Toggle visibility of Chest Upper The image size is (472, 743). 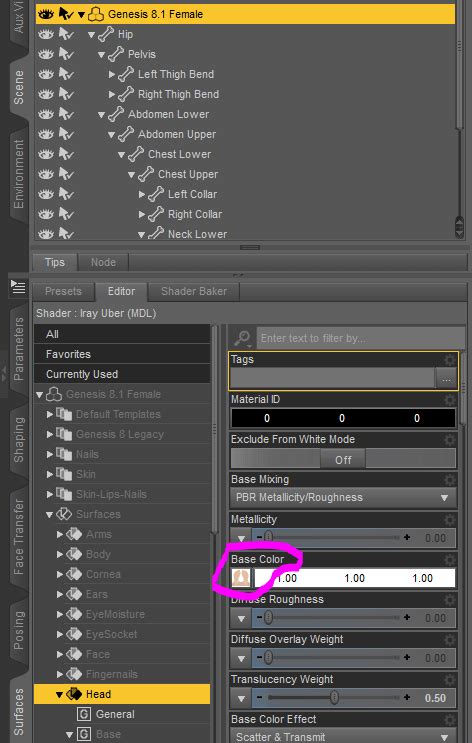(45, 174)
